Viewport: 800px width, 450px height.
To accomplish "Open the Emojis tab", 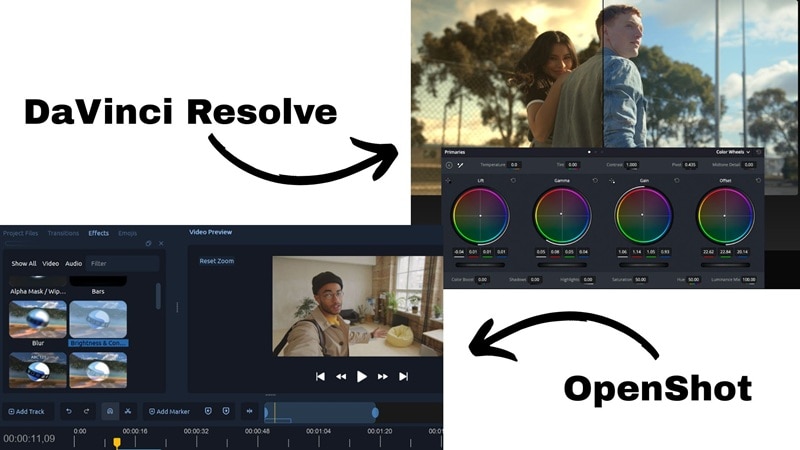I will tap(128, 233).
